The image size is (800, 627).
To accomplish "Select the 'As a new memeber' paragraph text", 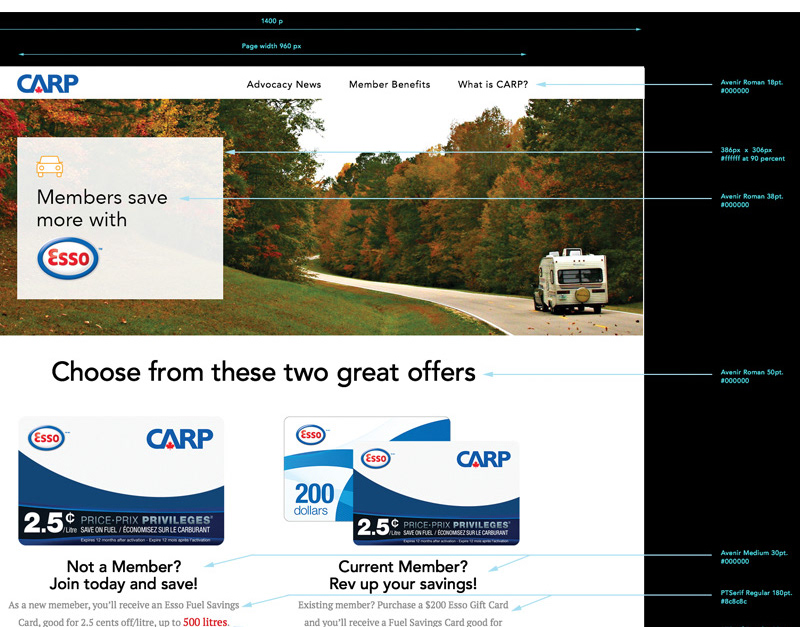I will click(123, 614).
